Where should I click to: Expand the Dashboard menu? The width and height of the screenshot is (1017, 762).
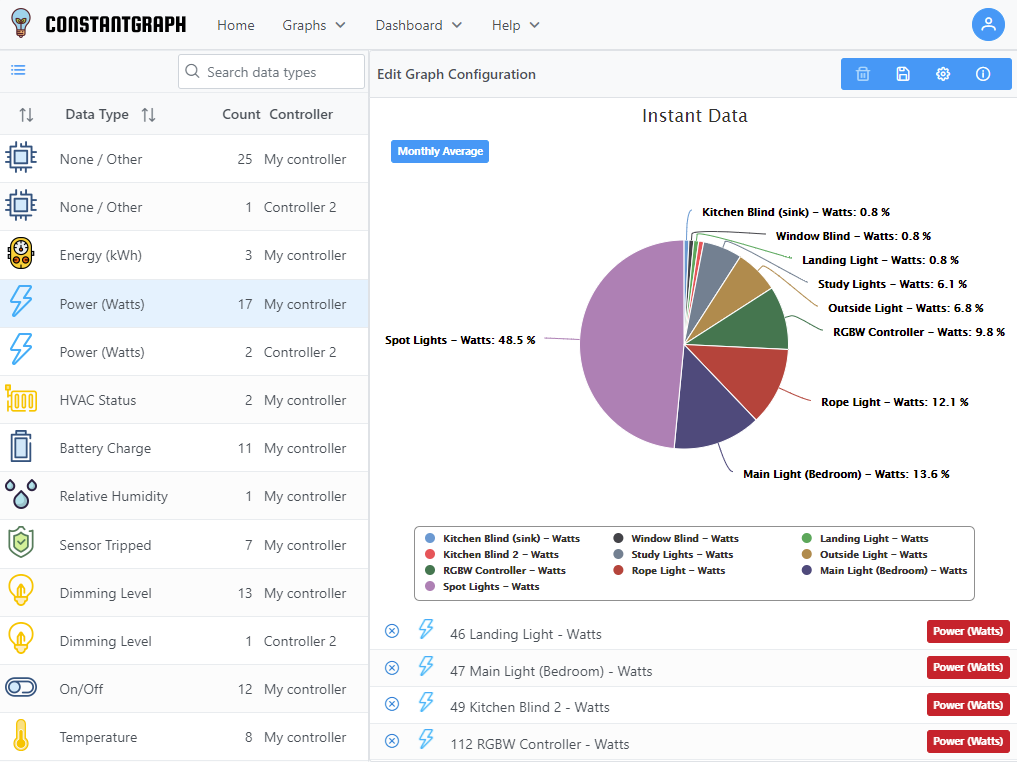coord(418,25)
